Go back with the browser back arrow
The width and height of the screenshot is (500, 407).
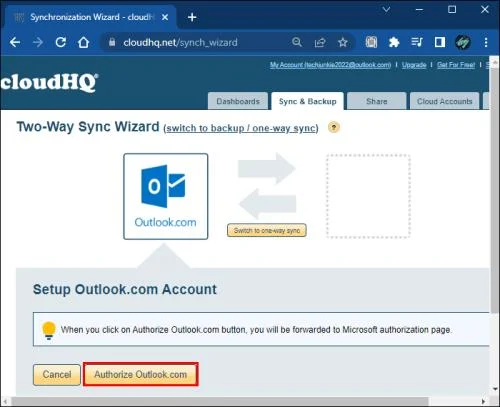click(x=15, y=42)
